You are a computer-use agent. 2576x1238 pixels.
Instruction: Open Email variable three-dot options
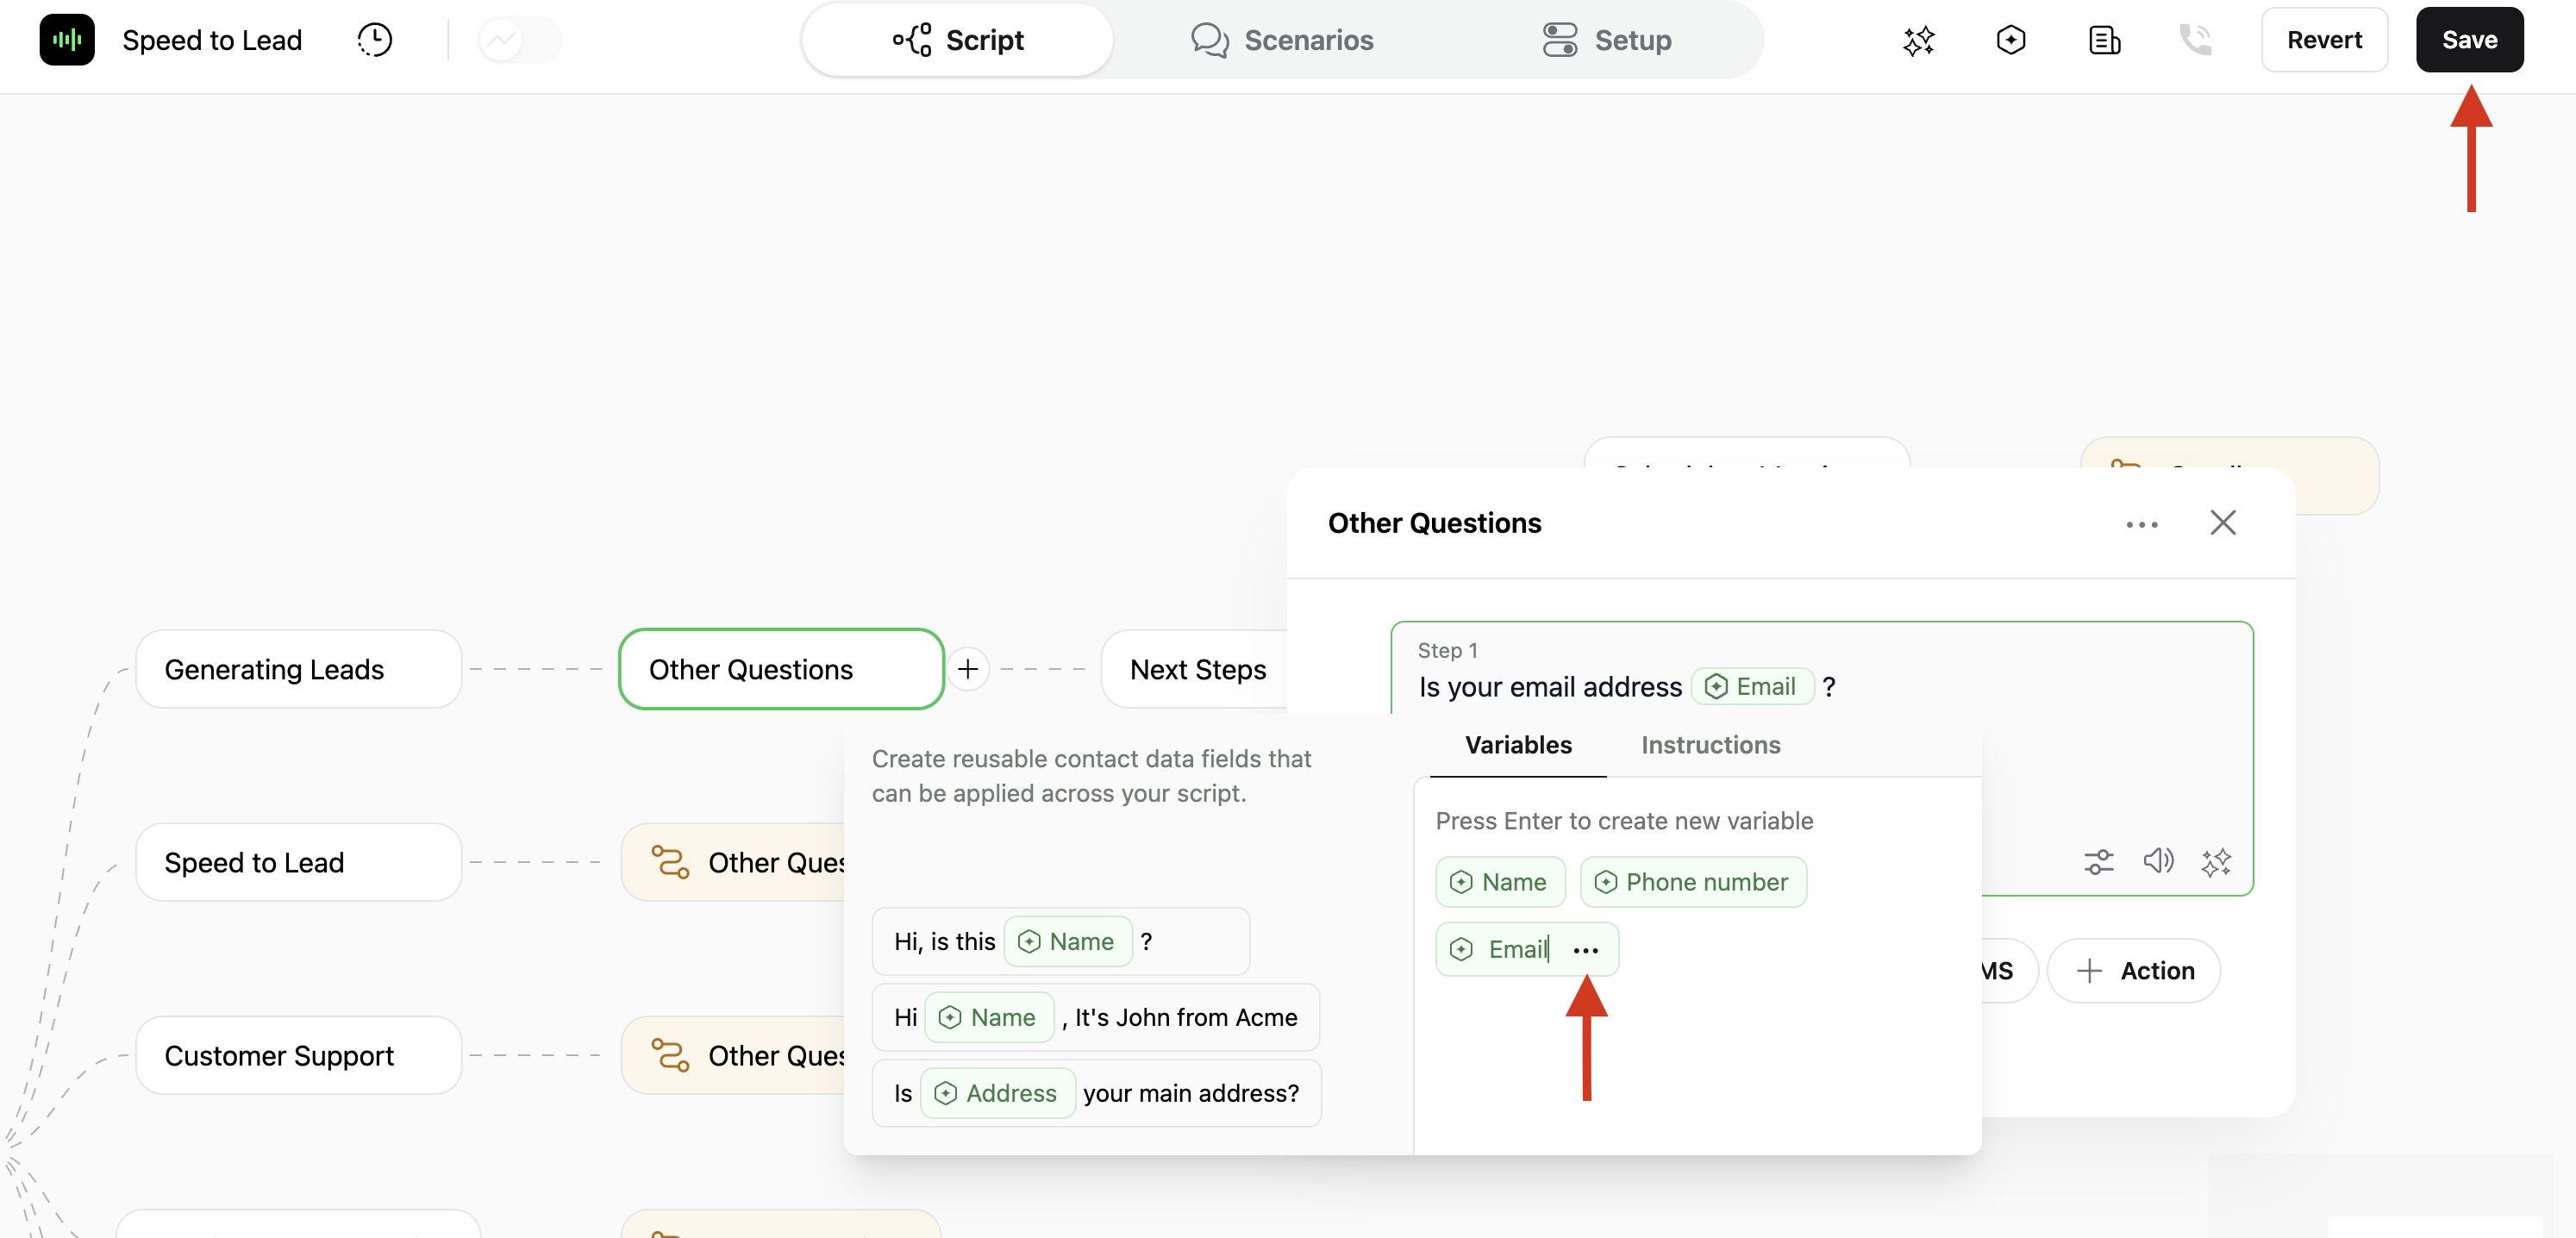tap(1585, 950)
